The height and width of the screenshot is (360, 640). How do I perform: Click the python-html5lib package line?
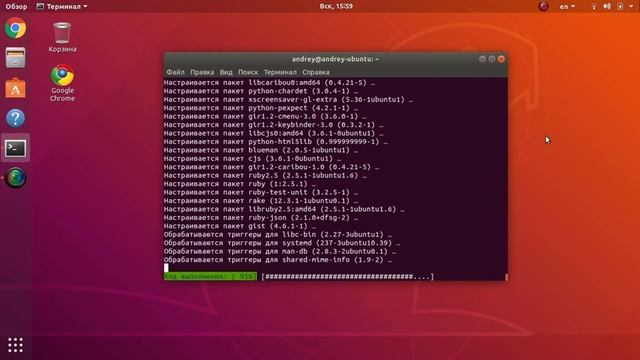click(x=276, y=142)
